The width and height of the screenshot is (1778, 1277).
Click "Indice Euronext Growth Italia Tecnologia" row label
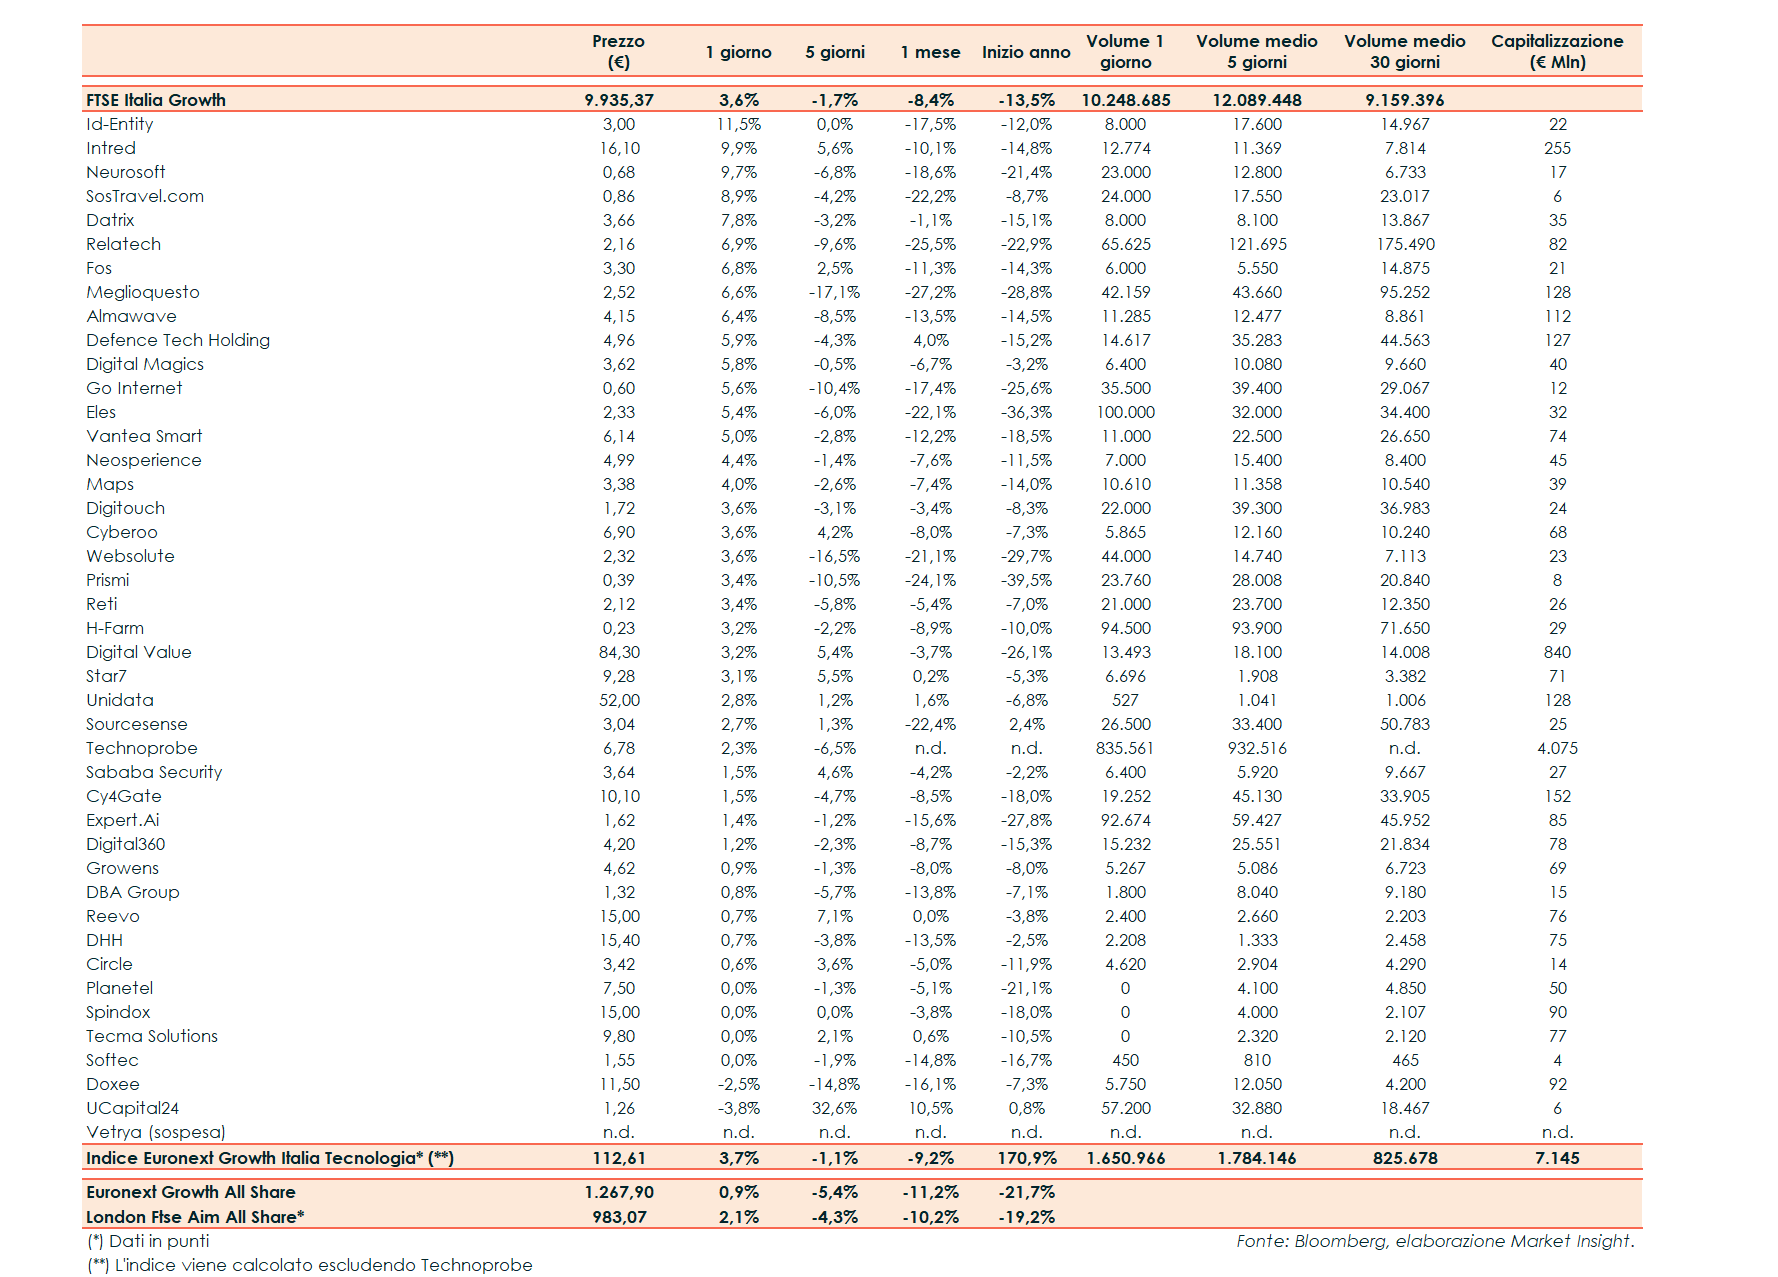pyautogui.click(x=270, y=1158)
